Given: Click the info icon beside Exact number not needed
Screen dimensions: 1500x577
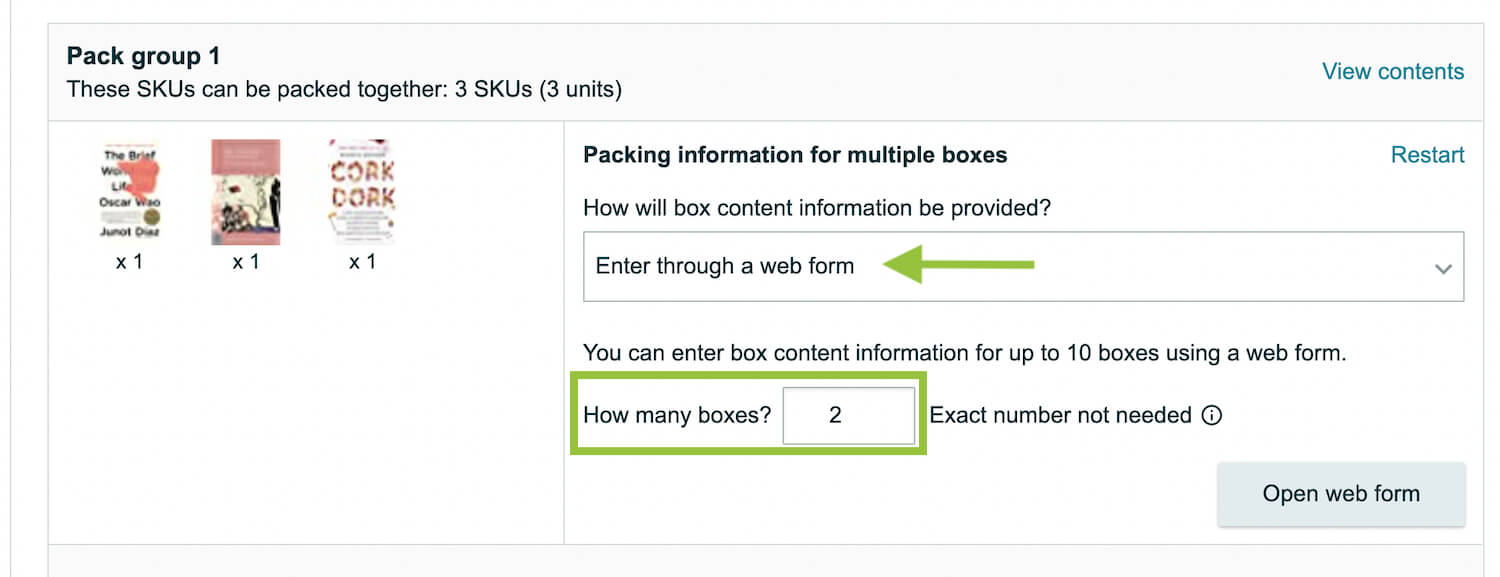Looking at the screenshot, I should pyautogui.click(x=1211, y=416).
